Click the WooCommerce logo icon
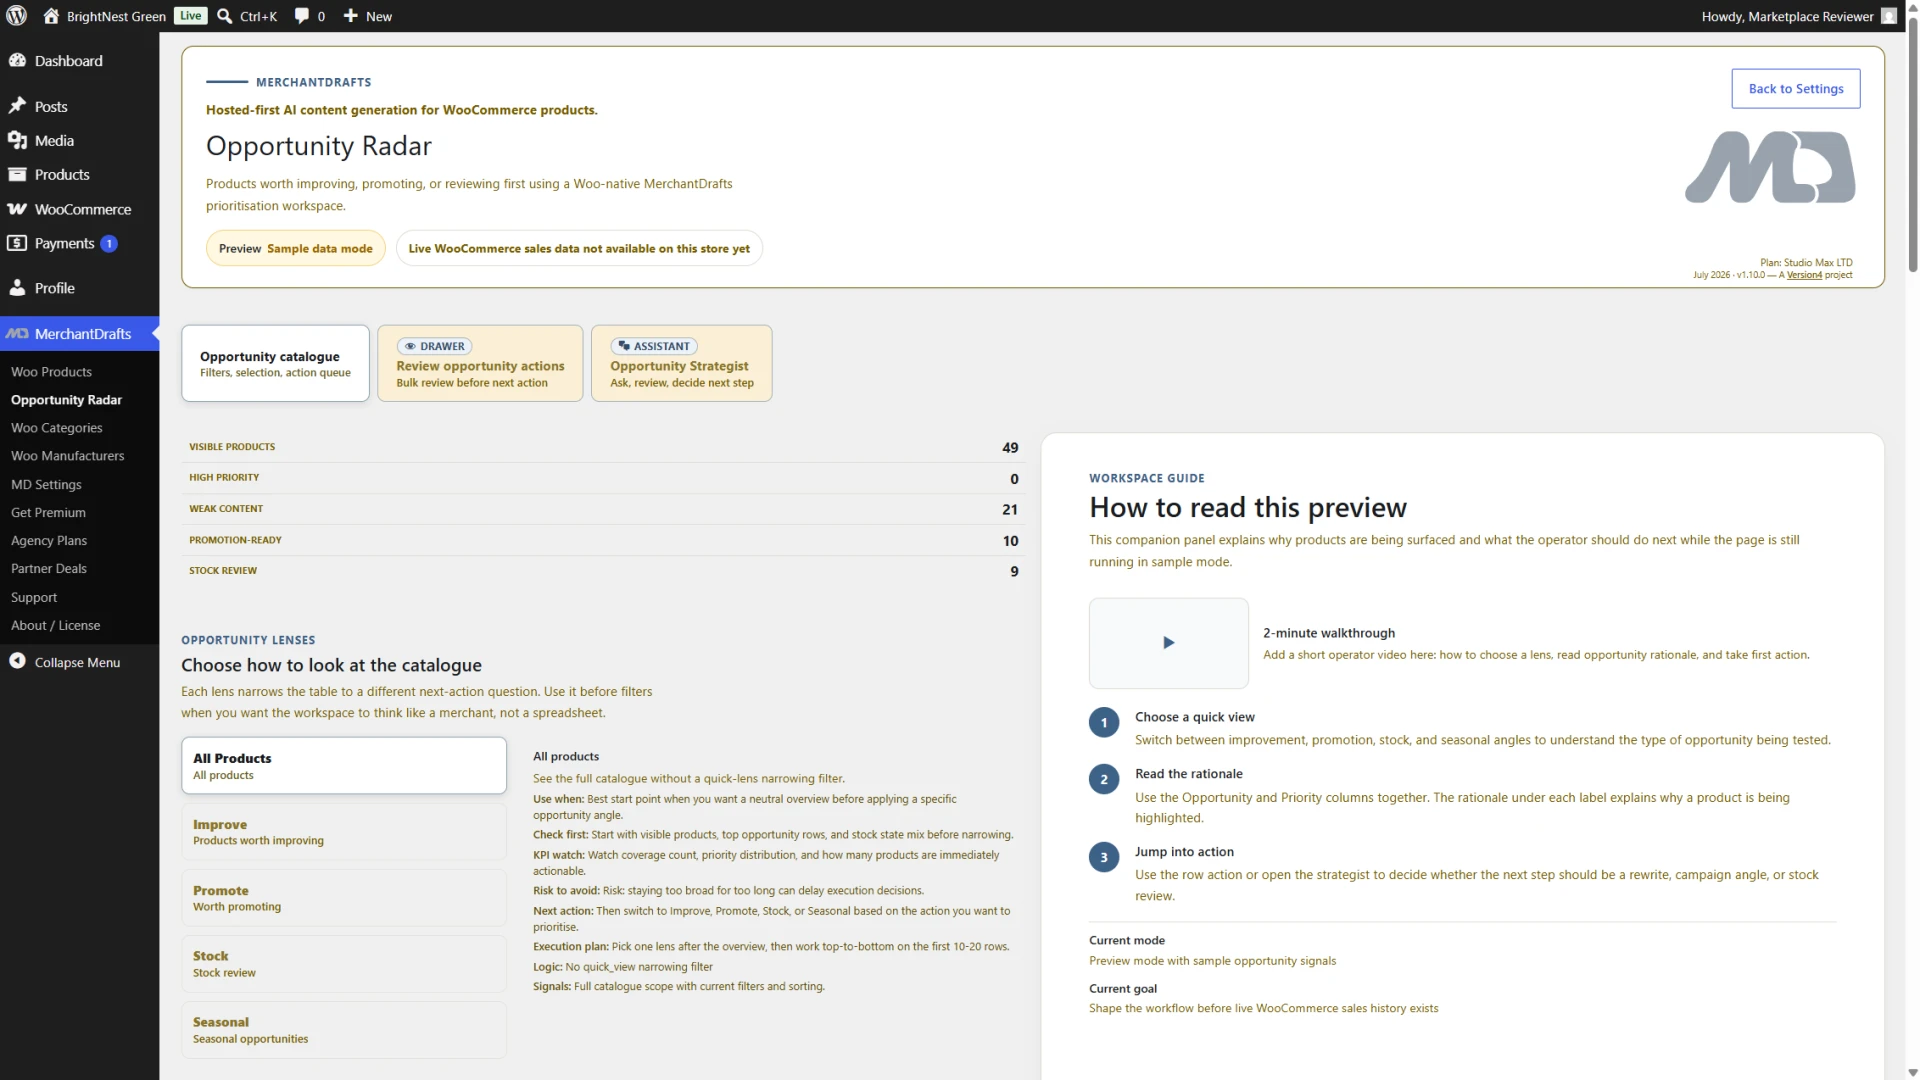1920x1080 pixels. [17, 209]
